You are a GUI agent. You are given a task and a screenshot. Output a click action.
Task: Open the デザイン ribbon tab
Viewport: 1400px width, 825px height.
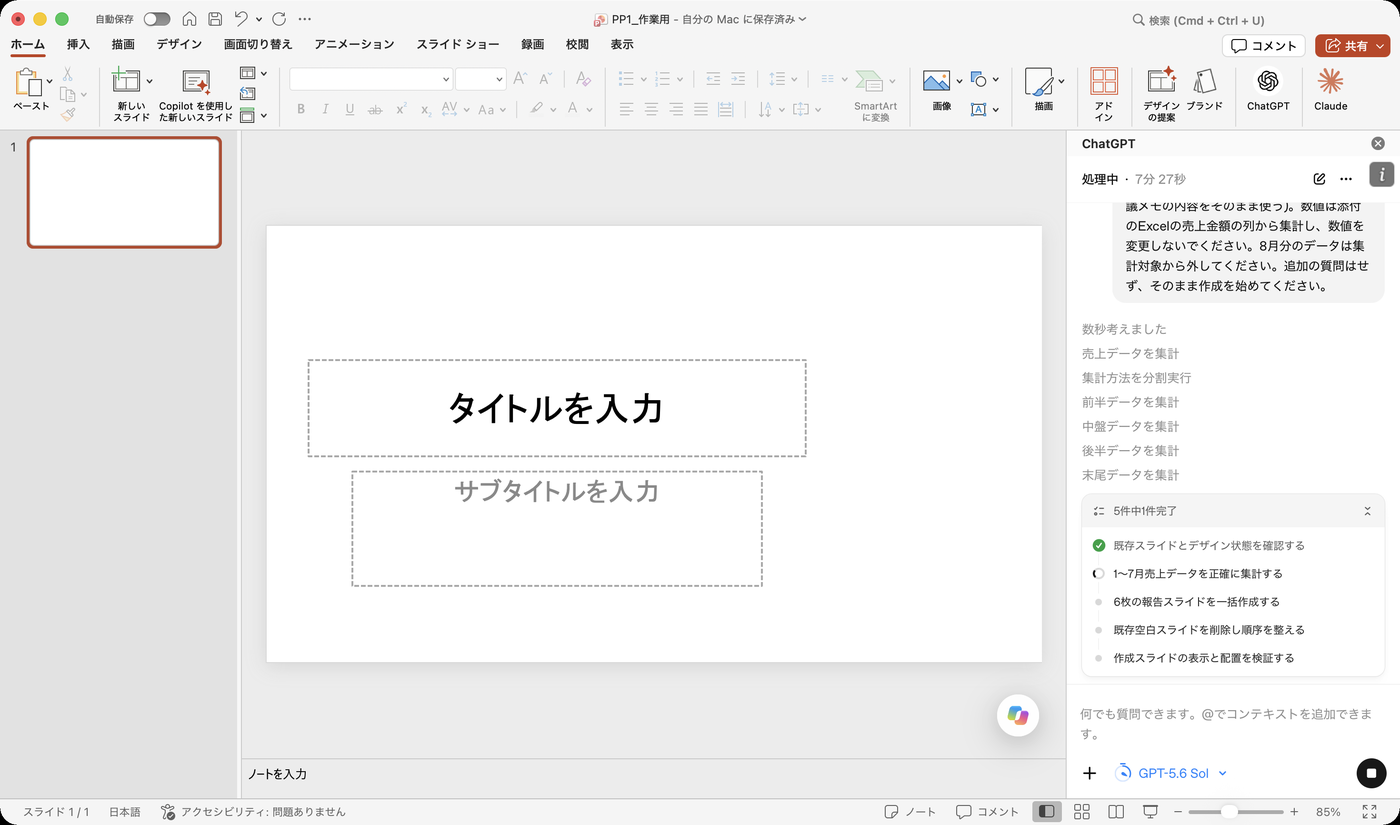point(179,44)
